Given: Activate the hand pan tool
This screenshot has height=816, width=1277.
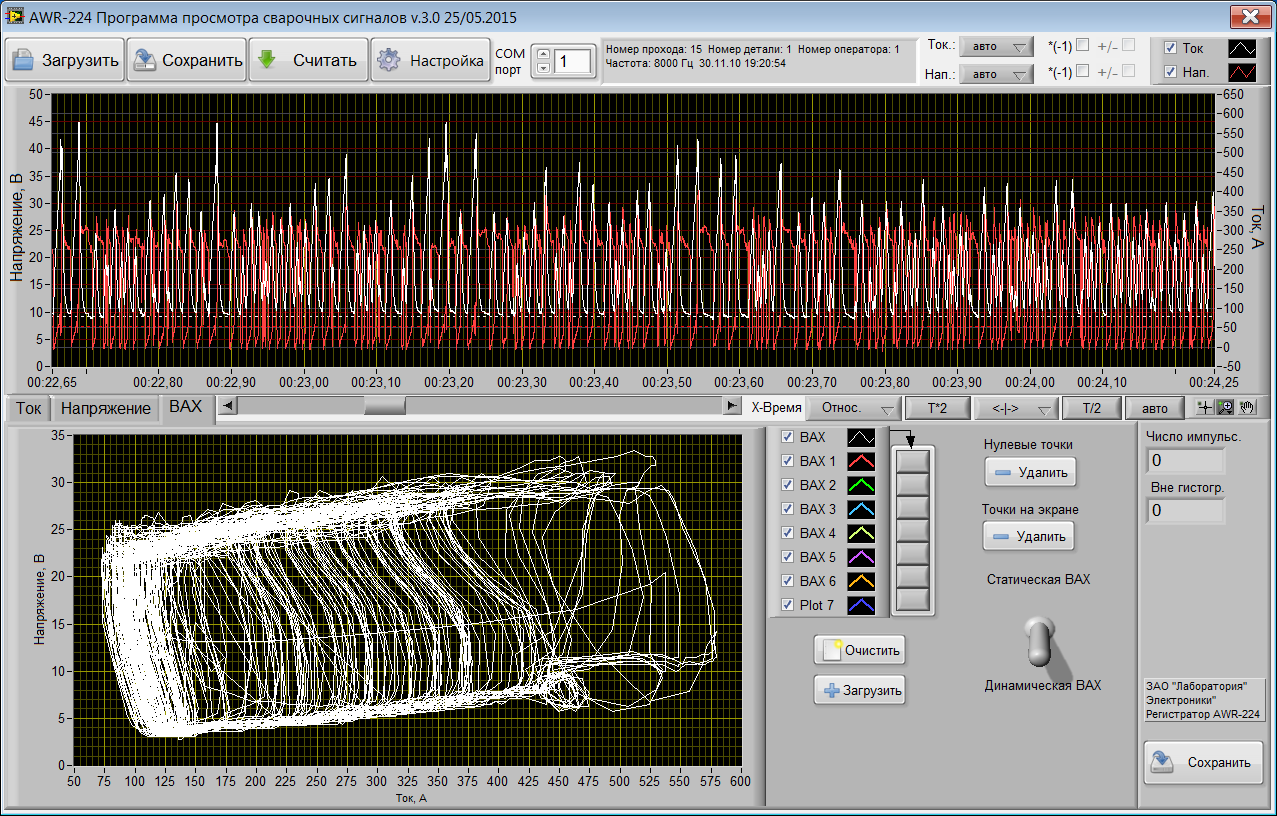Looking at the screenshot, I should tap(1246, 408).
